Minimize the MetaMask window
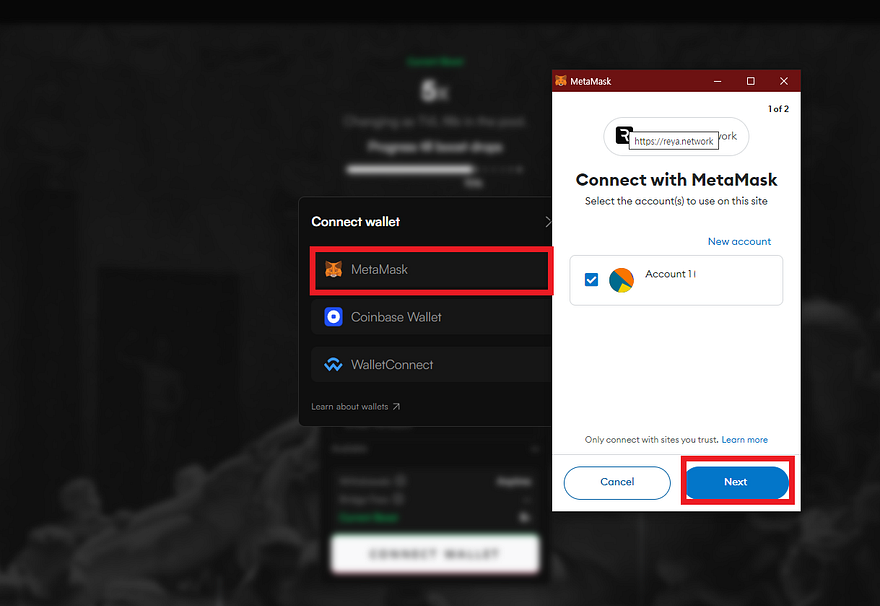This screenshot has height=606, width=880. (x=717, y=81)
